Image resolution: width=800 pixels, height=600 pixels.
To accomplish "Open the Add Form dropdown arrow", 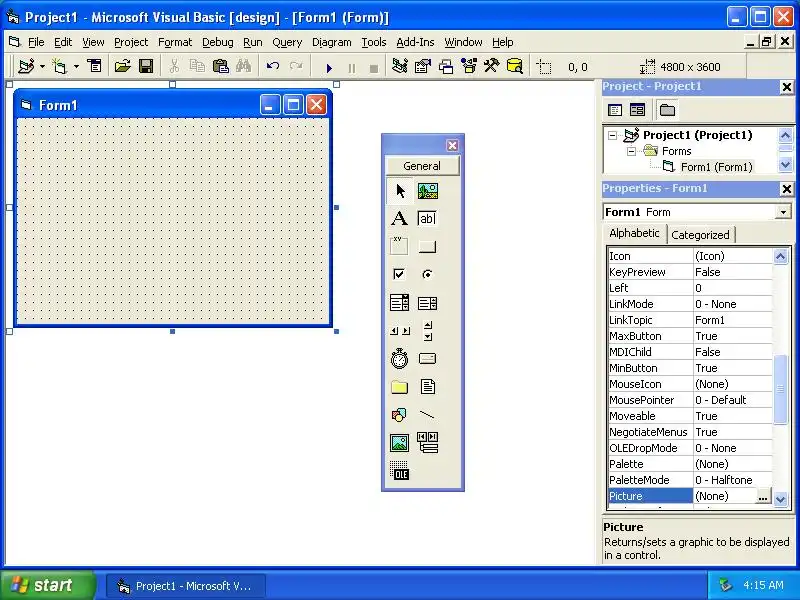I will tap(76, 66).
